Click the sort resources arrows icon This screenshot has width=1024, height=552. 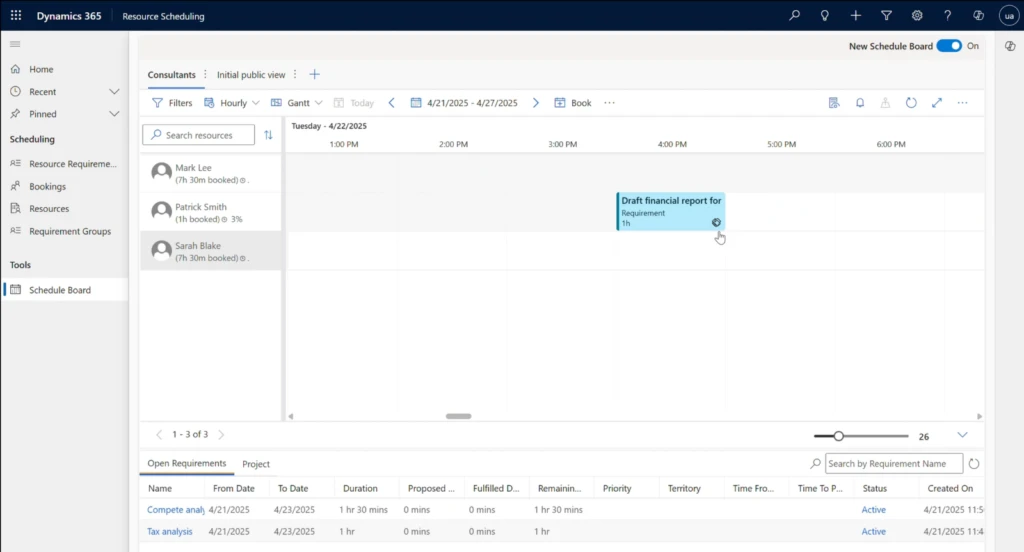pyautogui.click(x=268, y=135)
